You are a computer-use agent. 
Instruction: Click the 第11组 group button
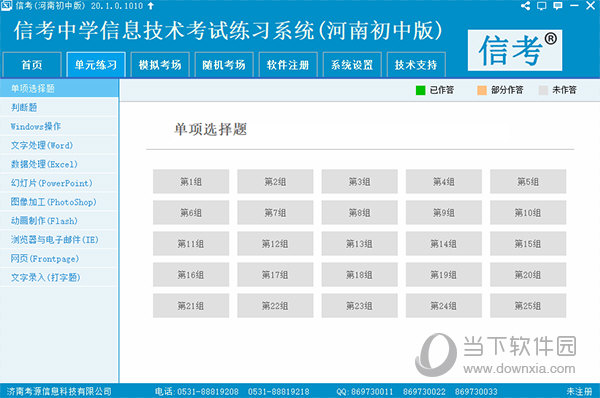[191, 243]
